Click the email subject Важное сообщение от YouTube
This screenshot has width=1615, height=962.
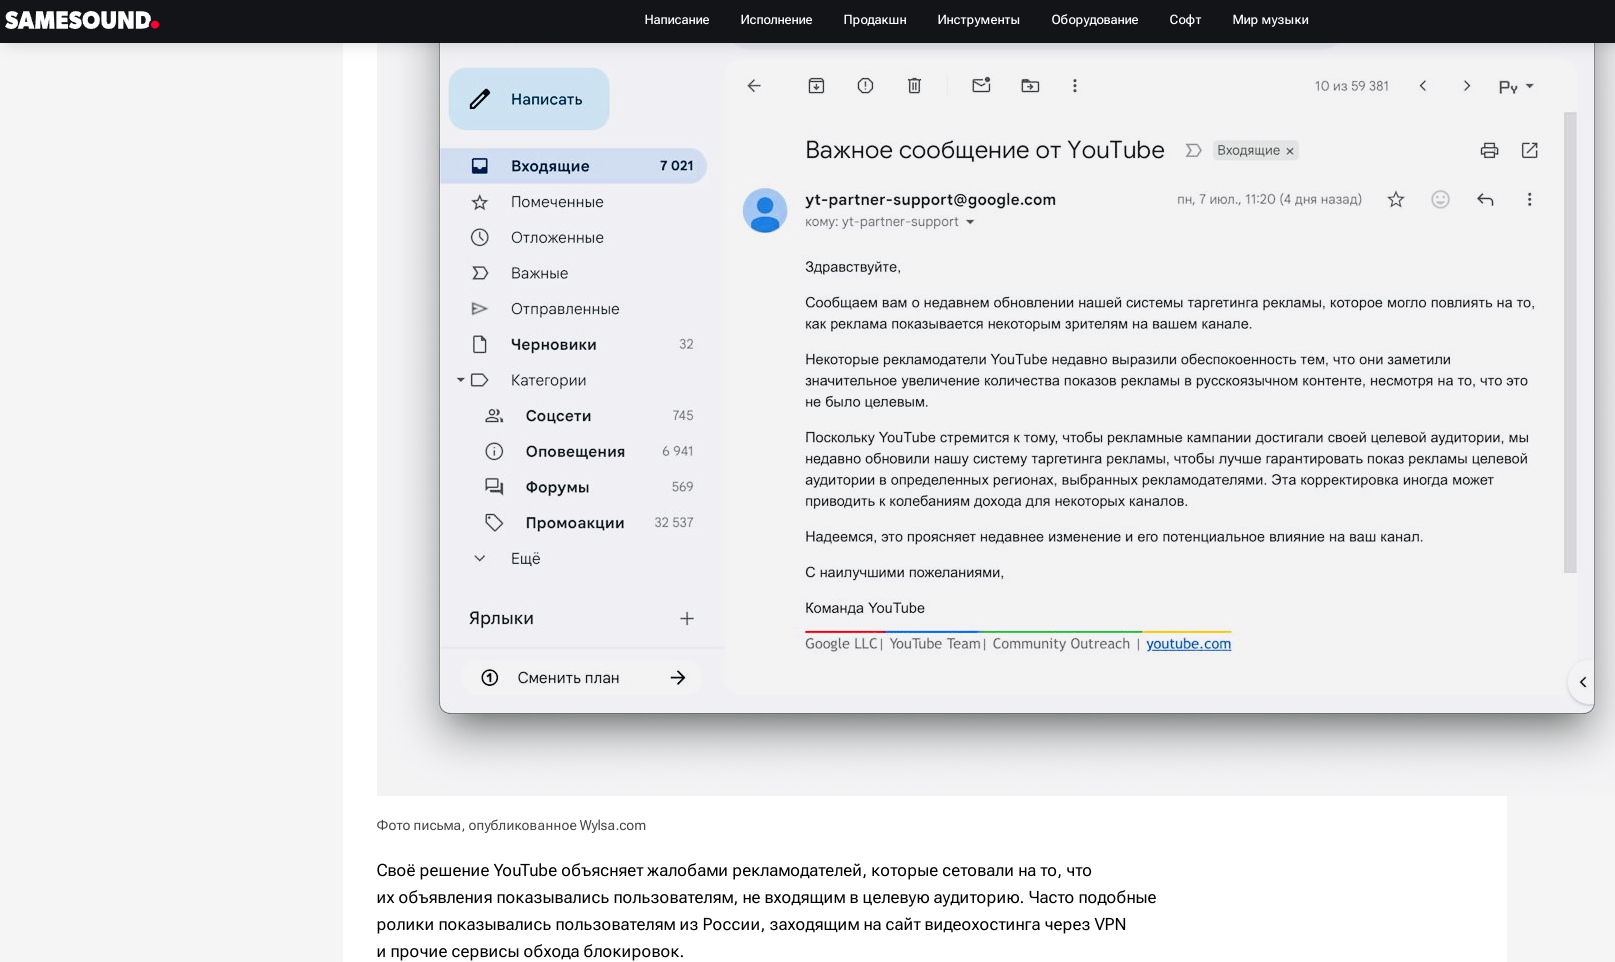(x=985, y=150)
